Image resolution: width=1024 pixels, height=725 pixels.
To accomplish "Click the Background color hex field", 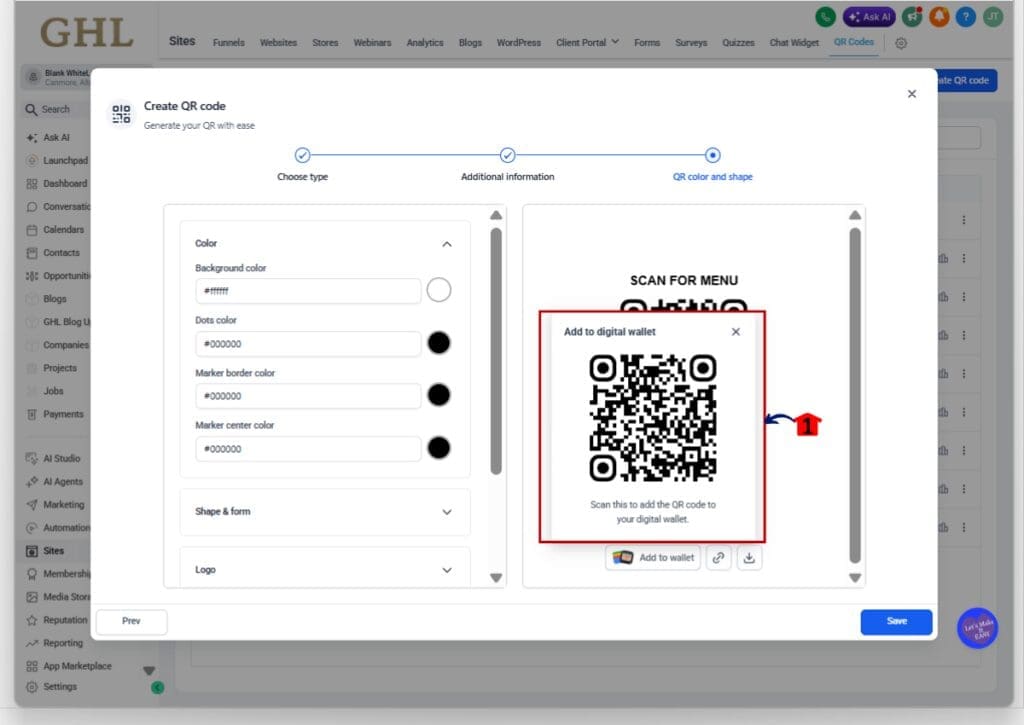I will click(x=308, y=291).
